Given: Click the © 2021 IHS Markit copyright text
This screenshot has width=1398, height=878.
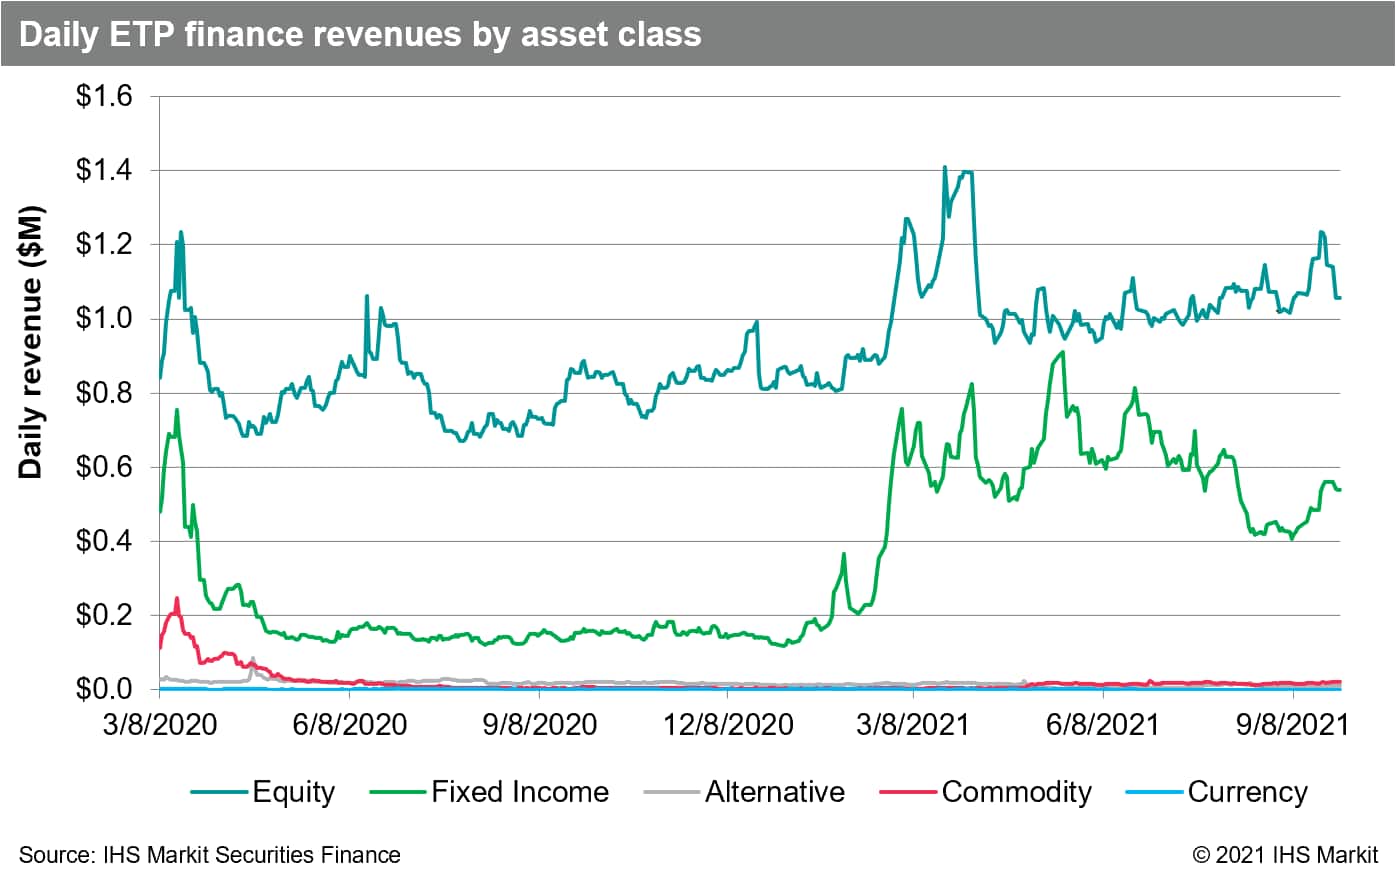Looking at the screenshot, I should (x=1285, y=855).
